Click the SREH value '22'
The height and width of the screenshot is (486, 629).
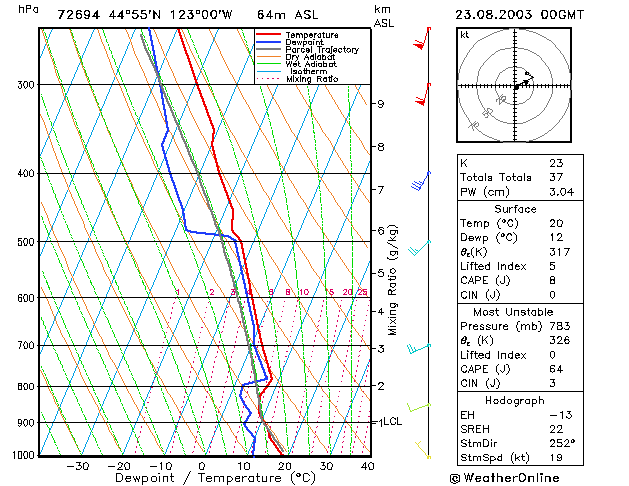coord(556,429)
